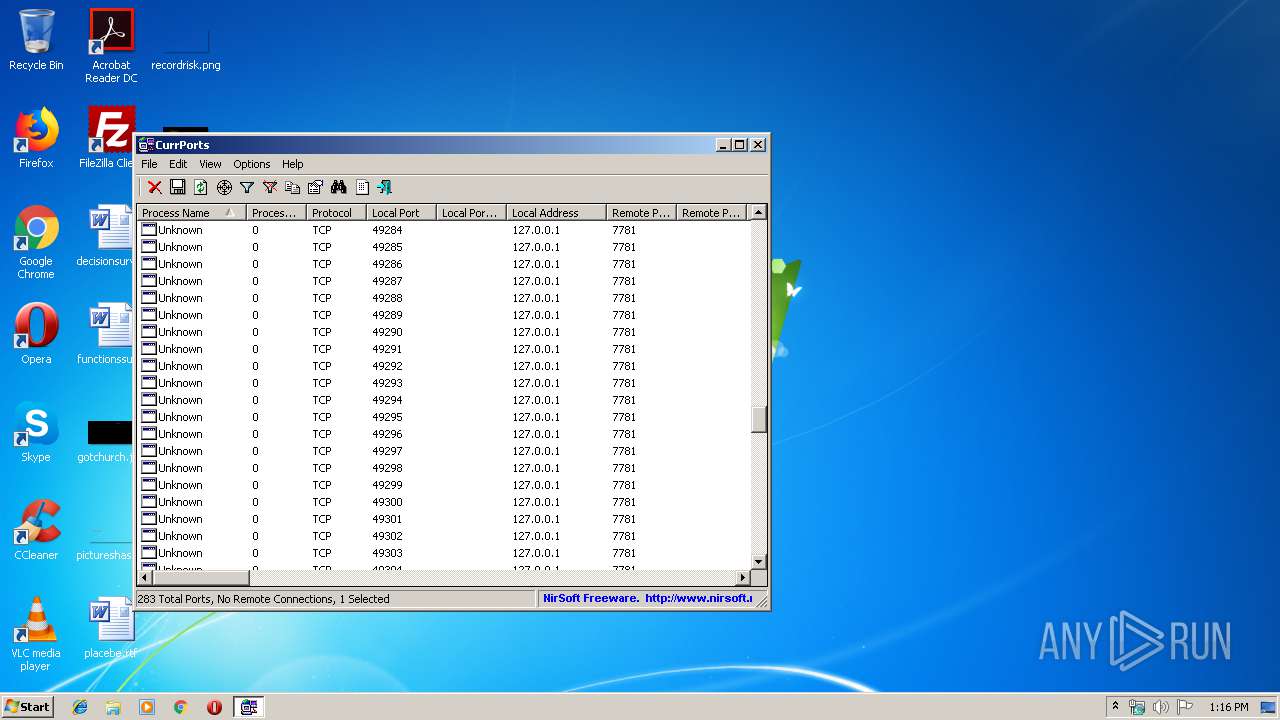1280x720 pixels.
Task: Click process icon in port 49287 row
Action: pos(149,281)
